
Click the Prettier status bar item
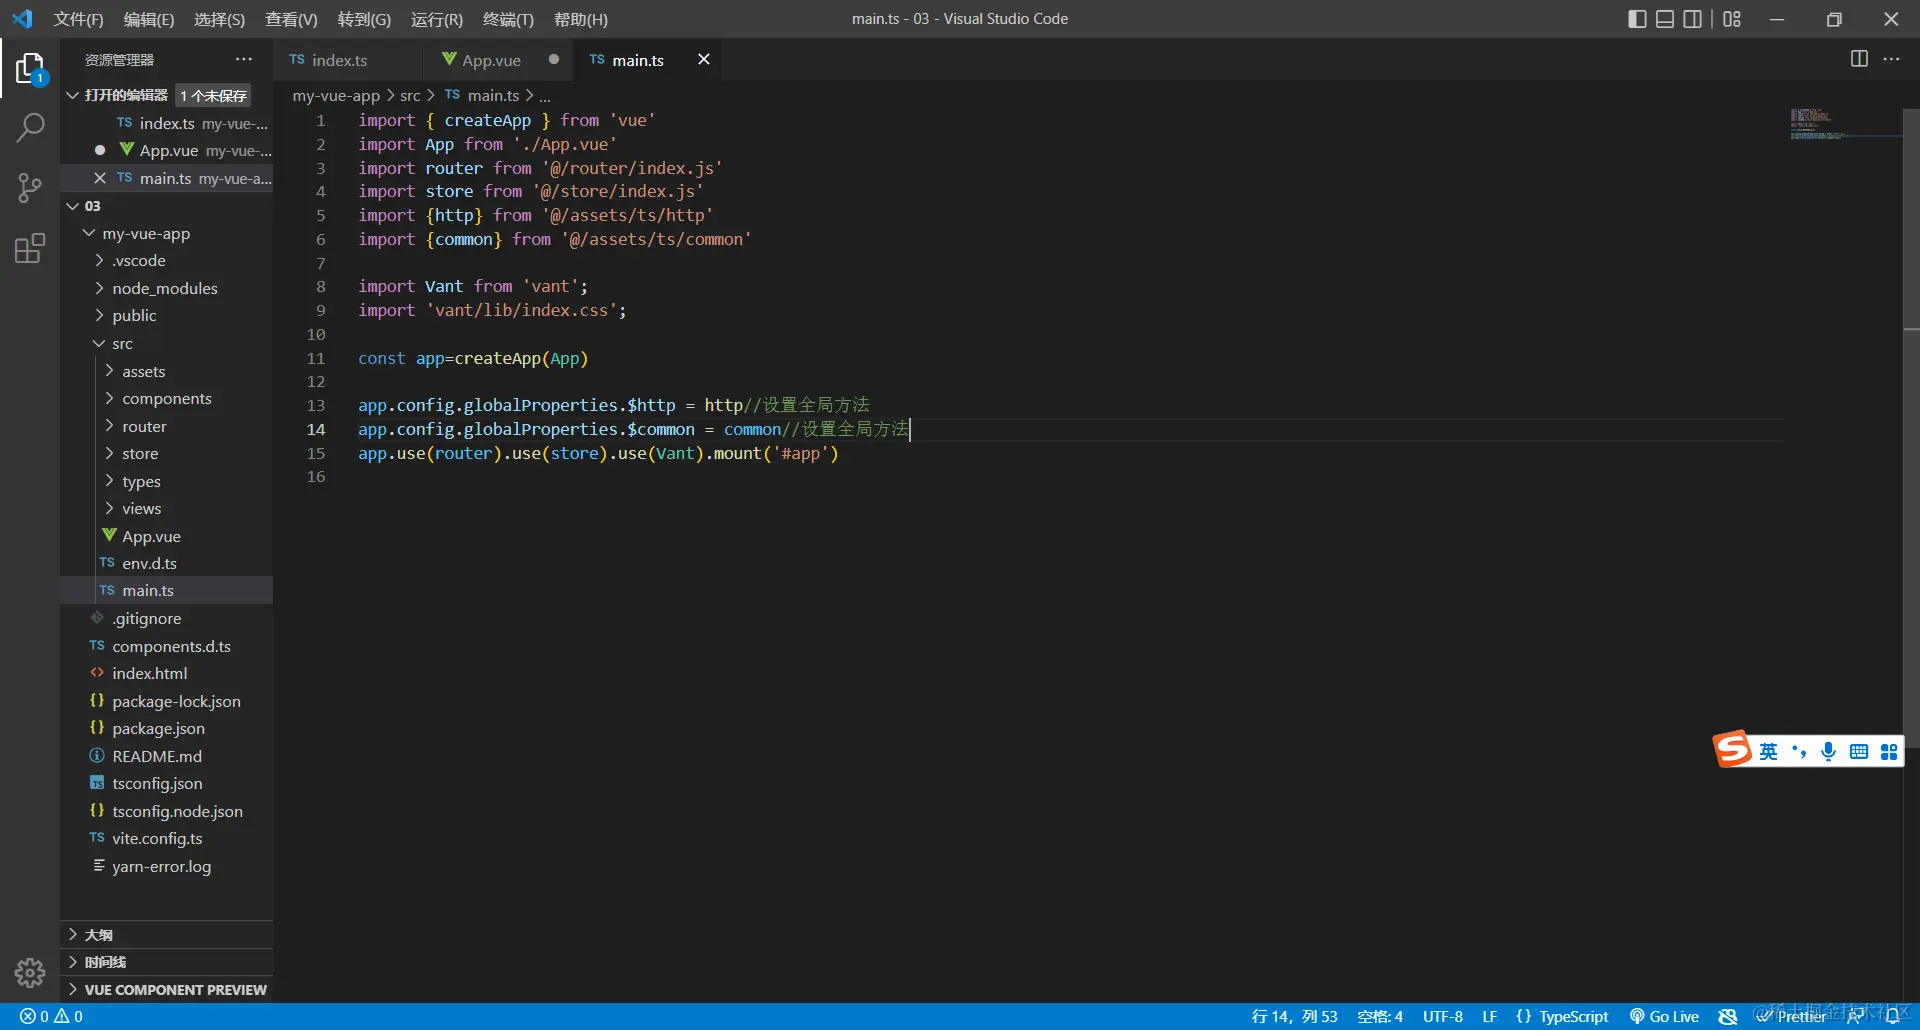[x=1792, y=1016]
